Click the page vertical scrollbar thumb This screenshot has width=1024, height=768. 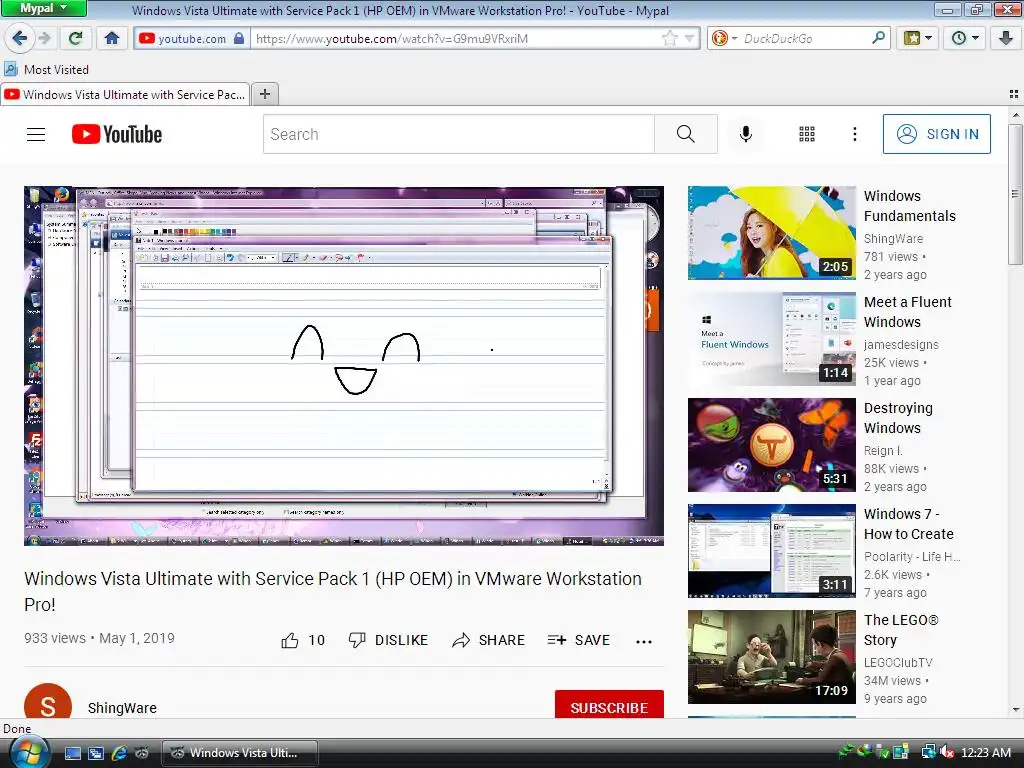tap(1015, 195)
